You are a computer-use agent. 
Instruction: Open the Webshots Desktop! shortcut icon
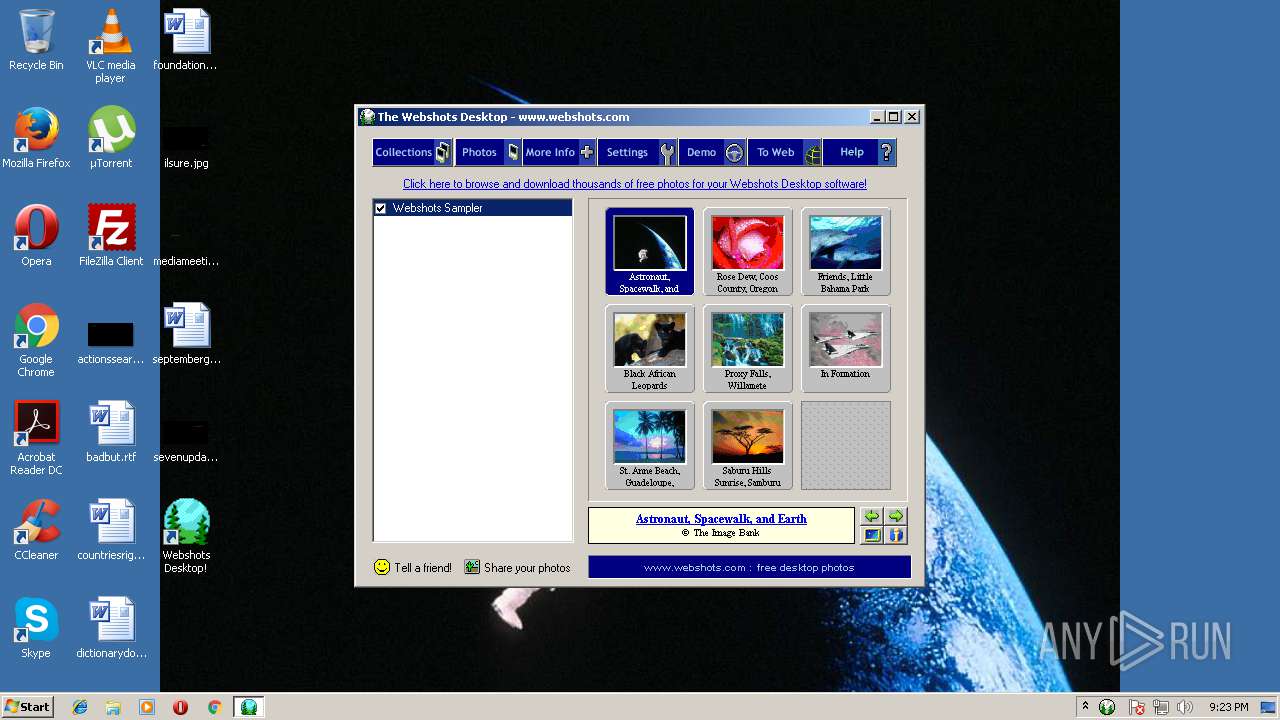tap(186, 537)
